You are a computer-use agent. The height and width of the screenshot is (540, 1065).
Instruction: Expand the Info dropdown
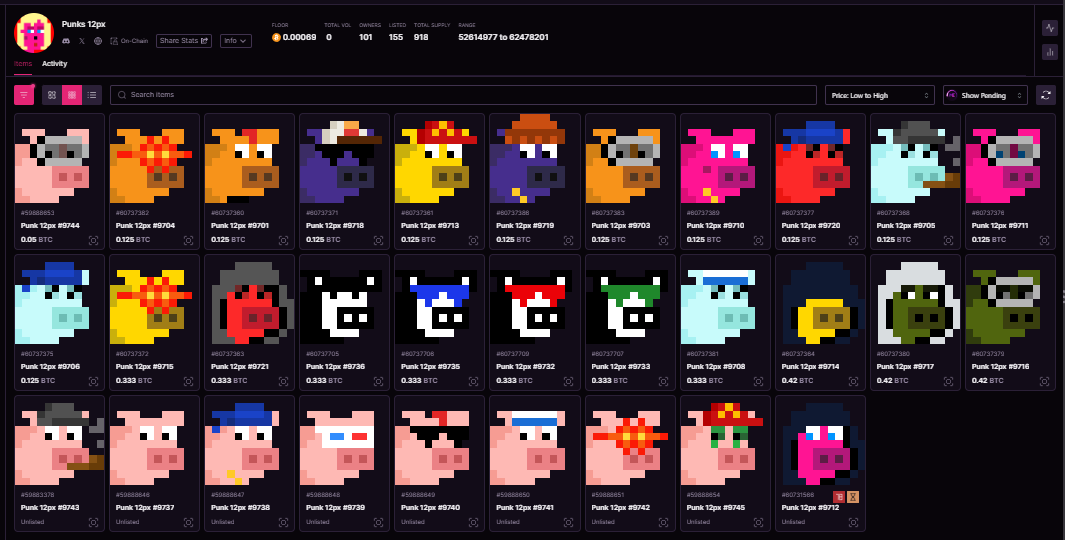pos(236,41)
